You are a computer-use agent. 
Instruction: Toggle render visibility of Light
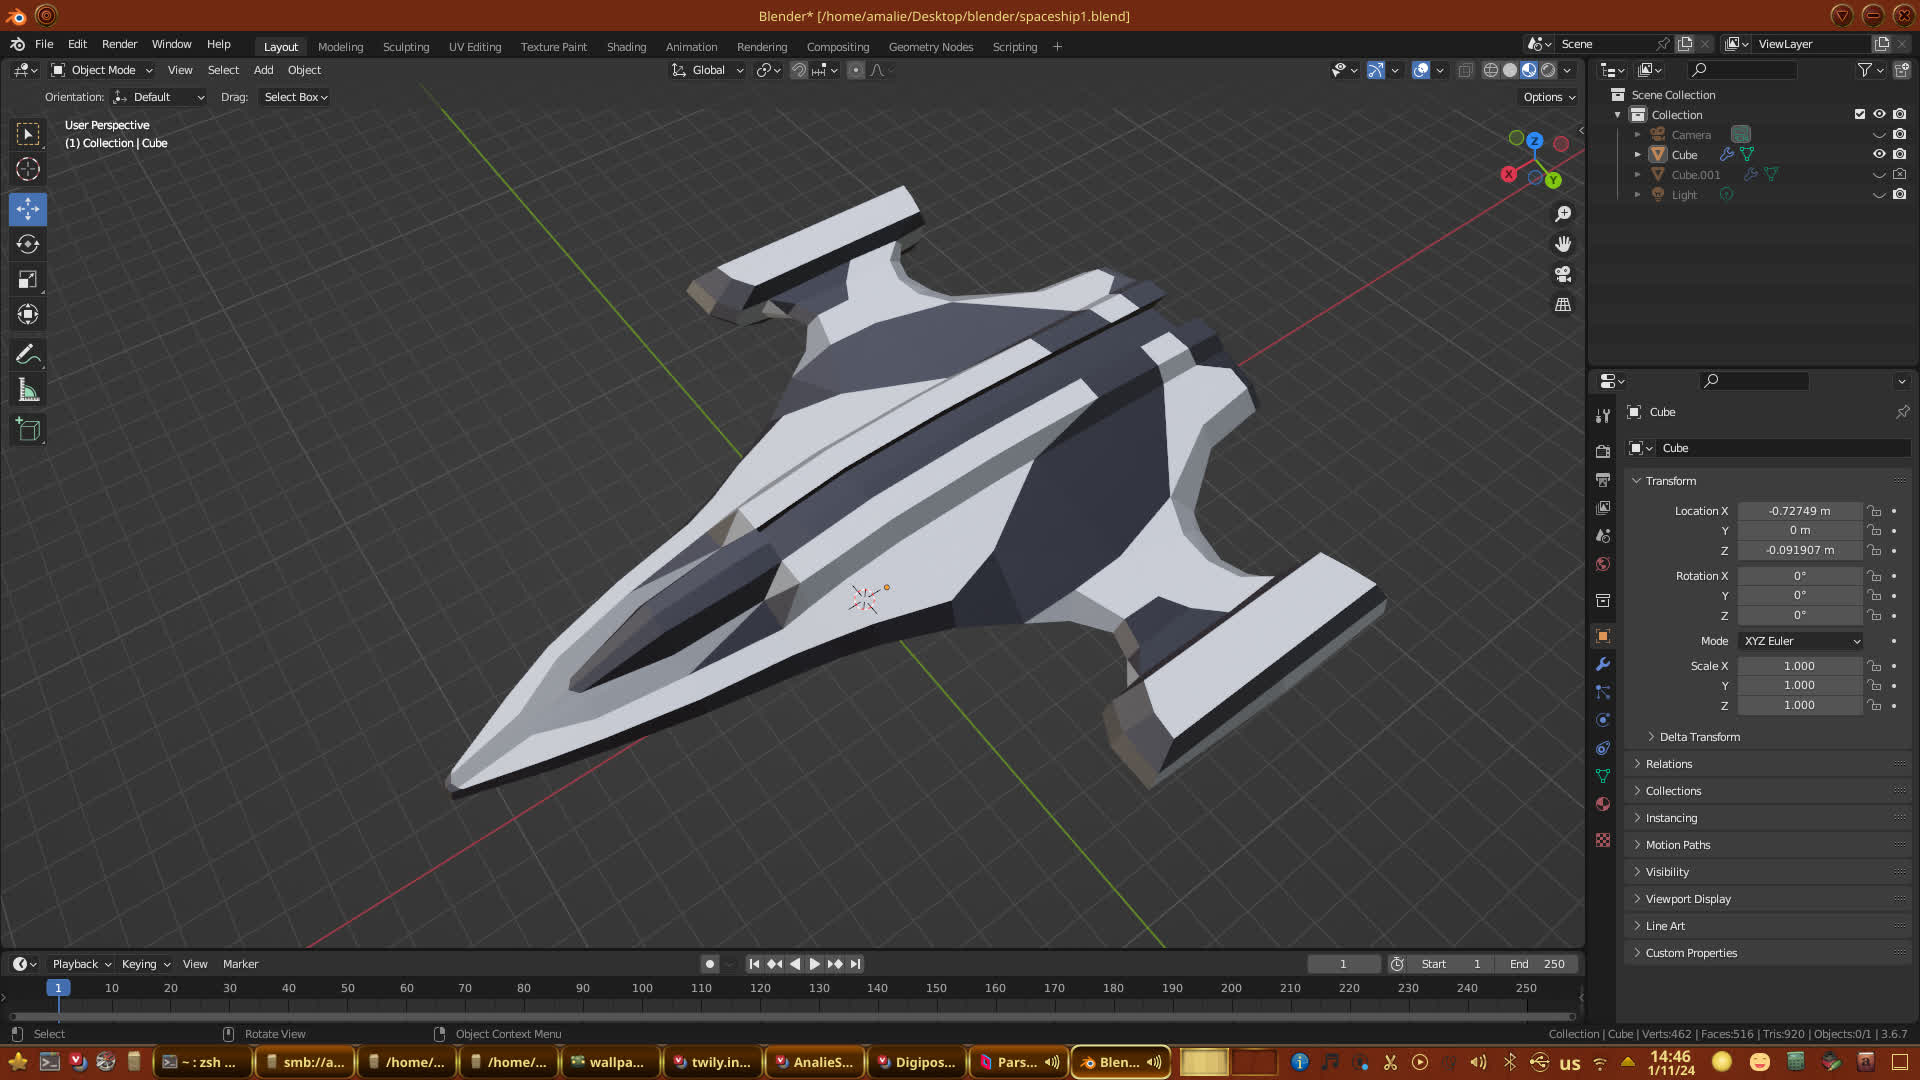coord(1899,194)
